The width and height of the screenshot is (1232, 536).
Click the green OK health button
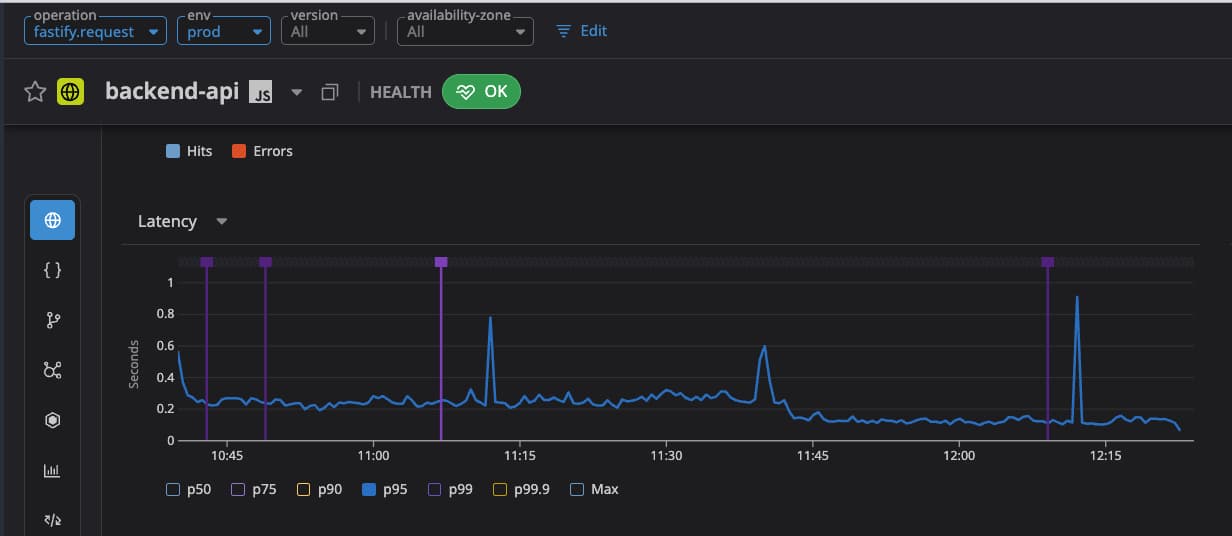481,92
